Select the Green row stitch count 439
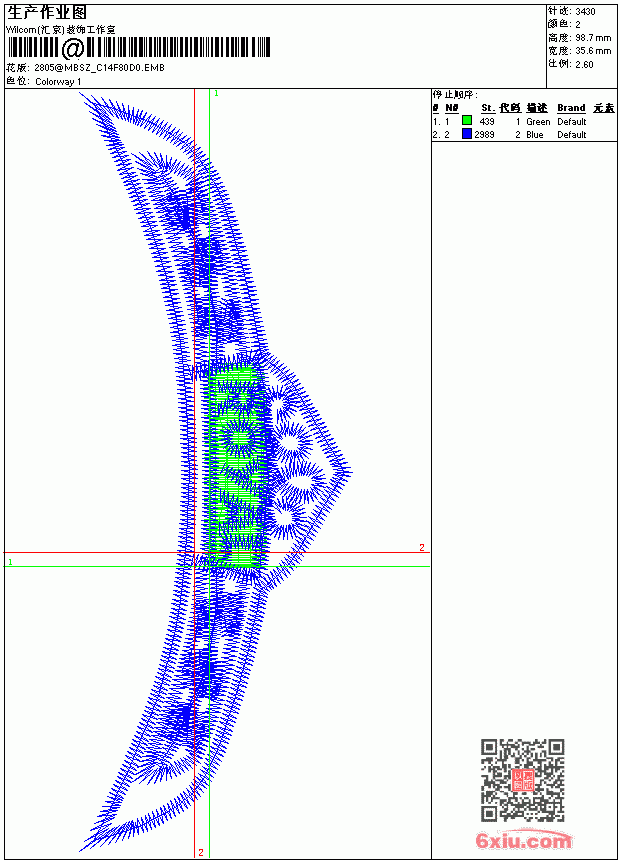The image size is (620, 860). click(487, 122)
